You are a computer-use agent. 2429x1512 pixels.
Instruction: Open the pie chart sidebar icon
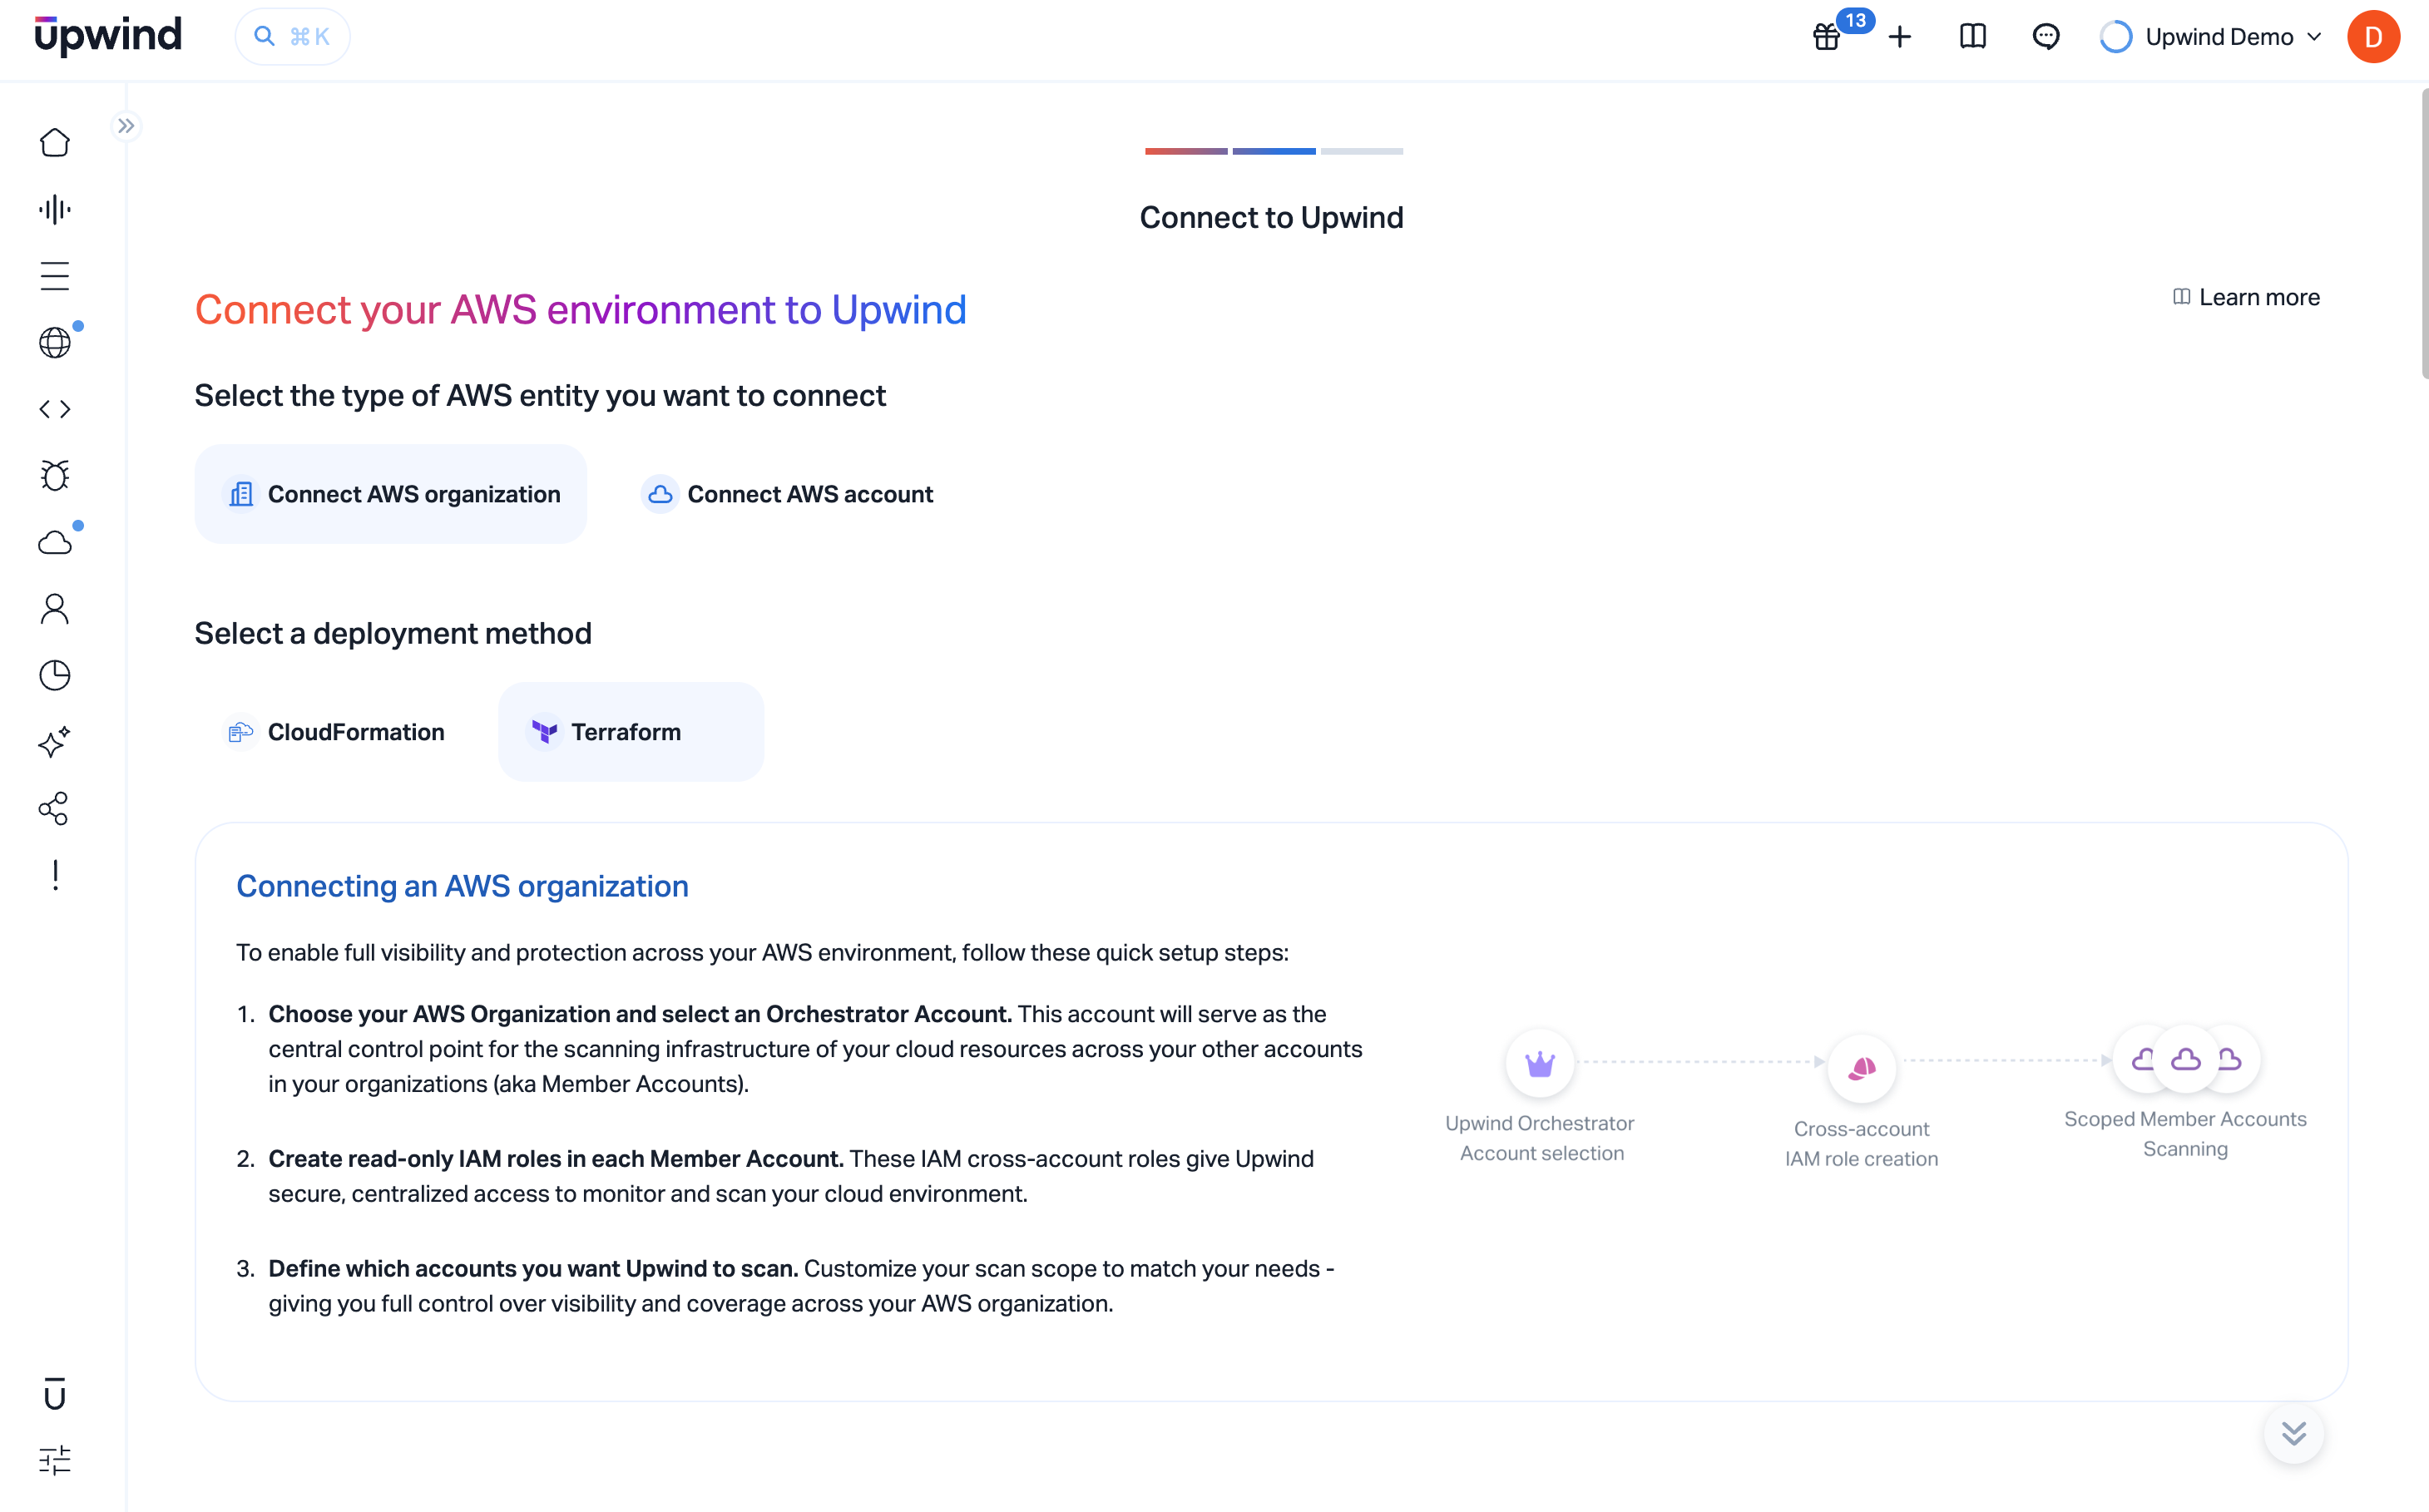tap(55, 676)
